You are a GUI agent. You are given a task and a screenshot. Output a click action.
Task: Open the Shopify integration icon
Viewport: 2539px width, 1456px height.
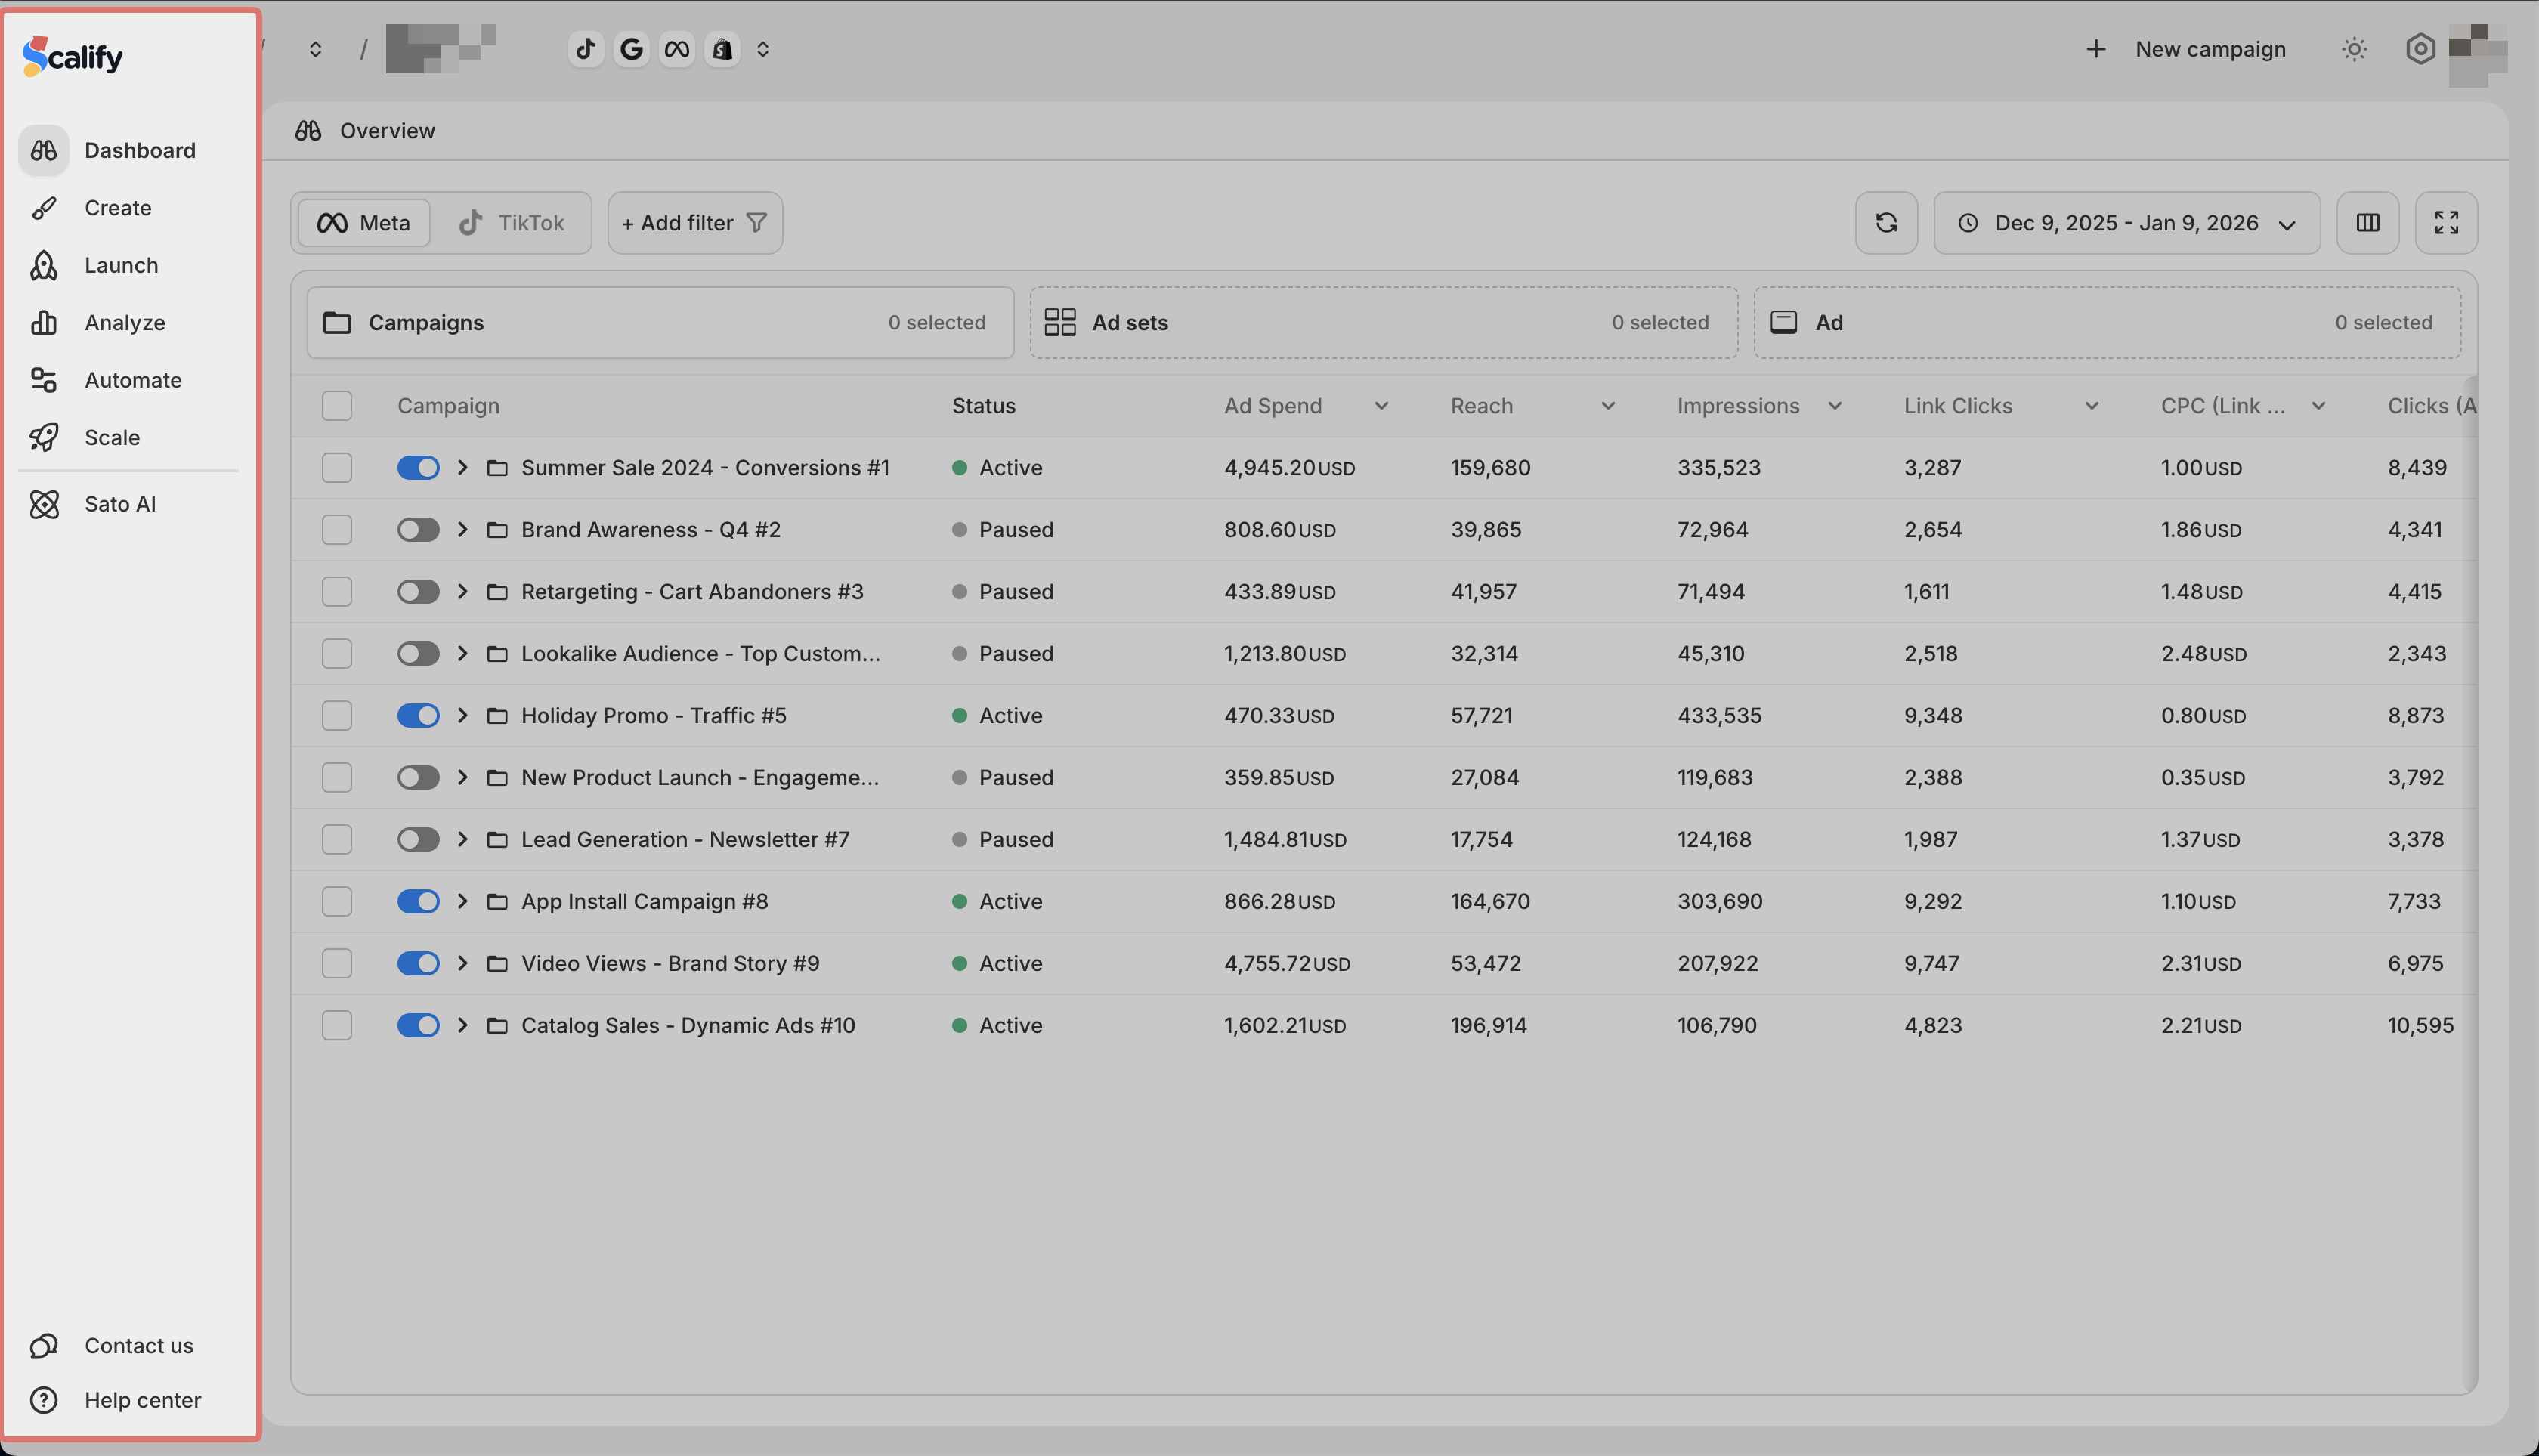coord(722,49)
